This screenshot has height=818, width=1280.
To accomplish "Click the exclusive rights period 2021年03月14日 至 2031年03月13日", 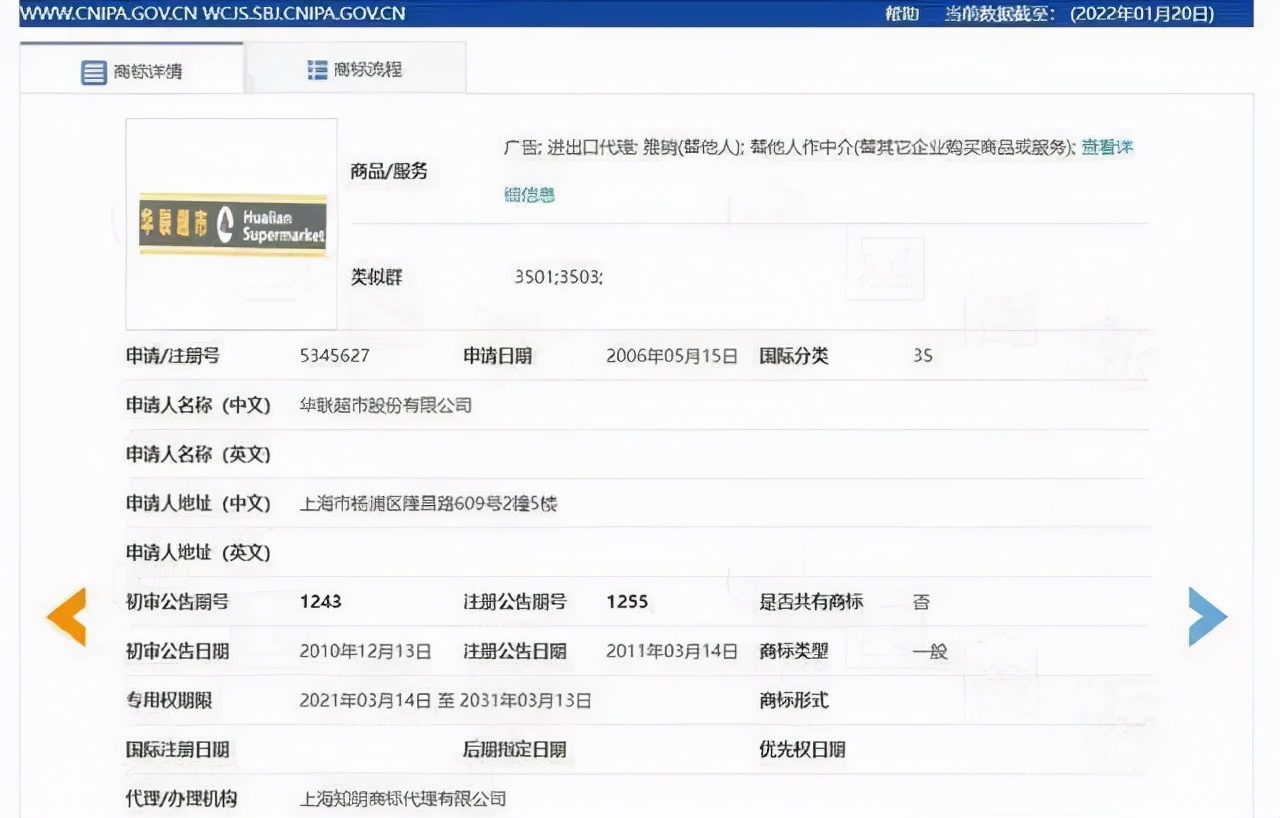I will [446, 700].
